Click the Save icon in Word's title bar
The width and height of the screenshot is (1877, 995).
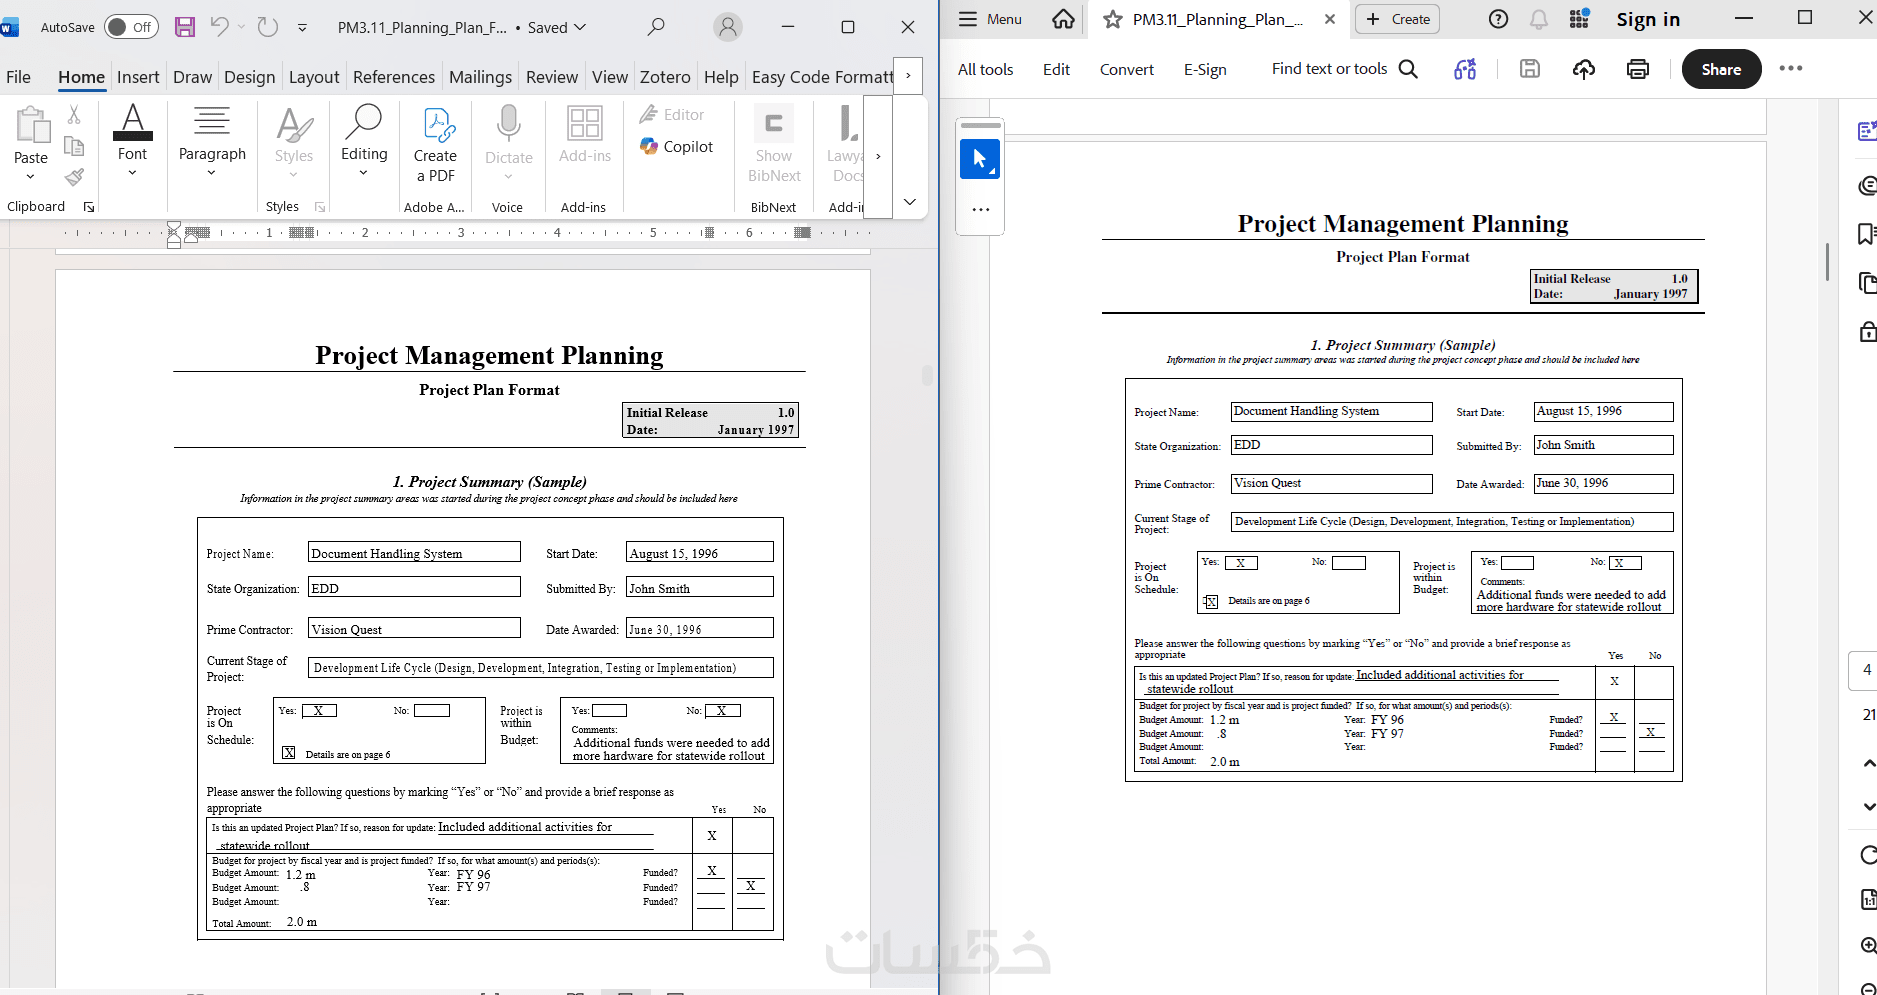(185, 27)
